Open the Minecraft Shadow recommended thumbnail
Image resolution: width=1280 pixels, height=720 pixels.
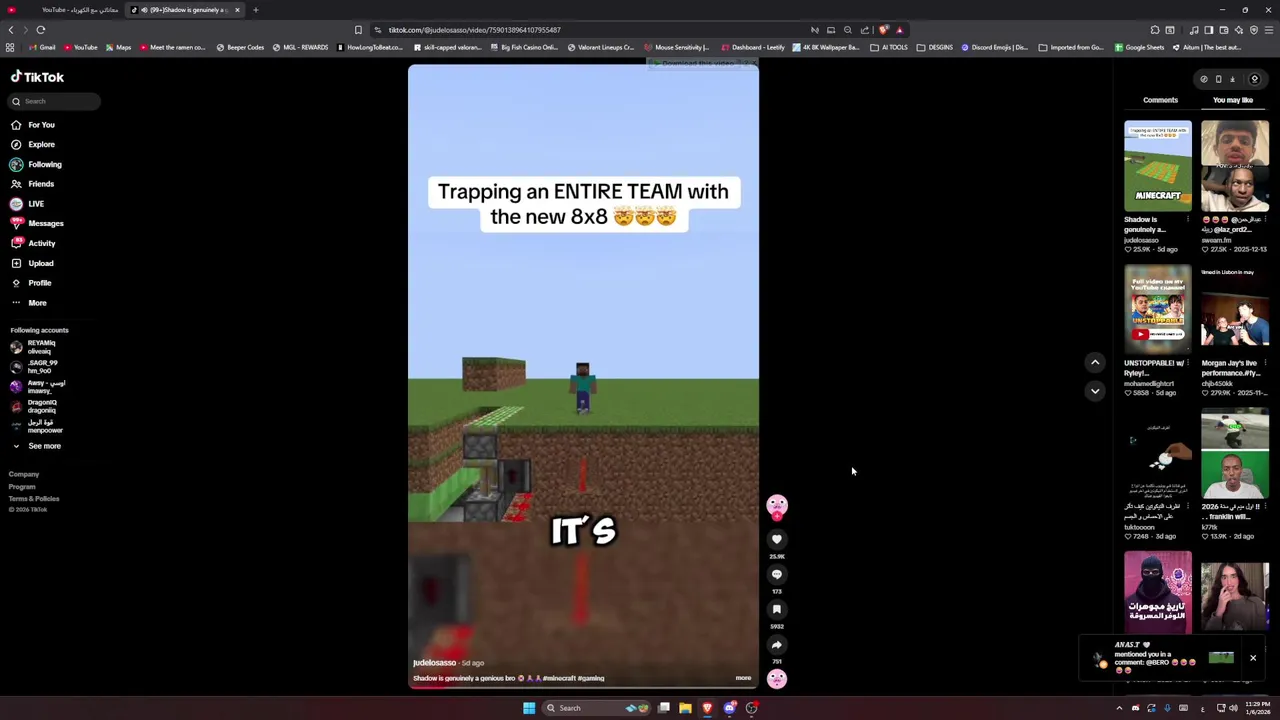tap(1158, 166)
